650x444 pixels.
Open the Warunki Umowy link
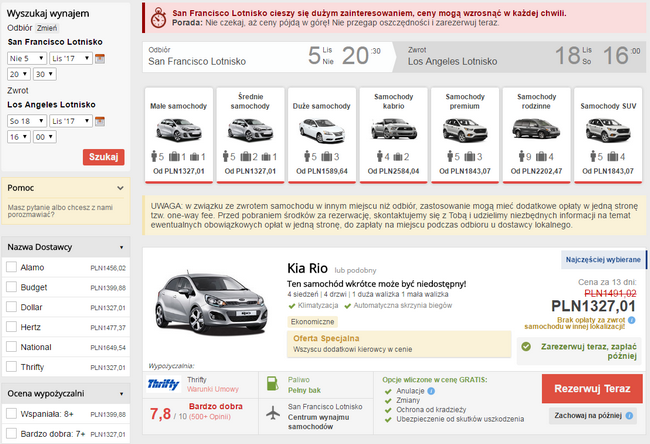[x=211, y=390]
